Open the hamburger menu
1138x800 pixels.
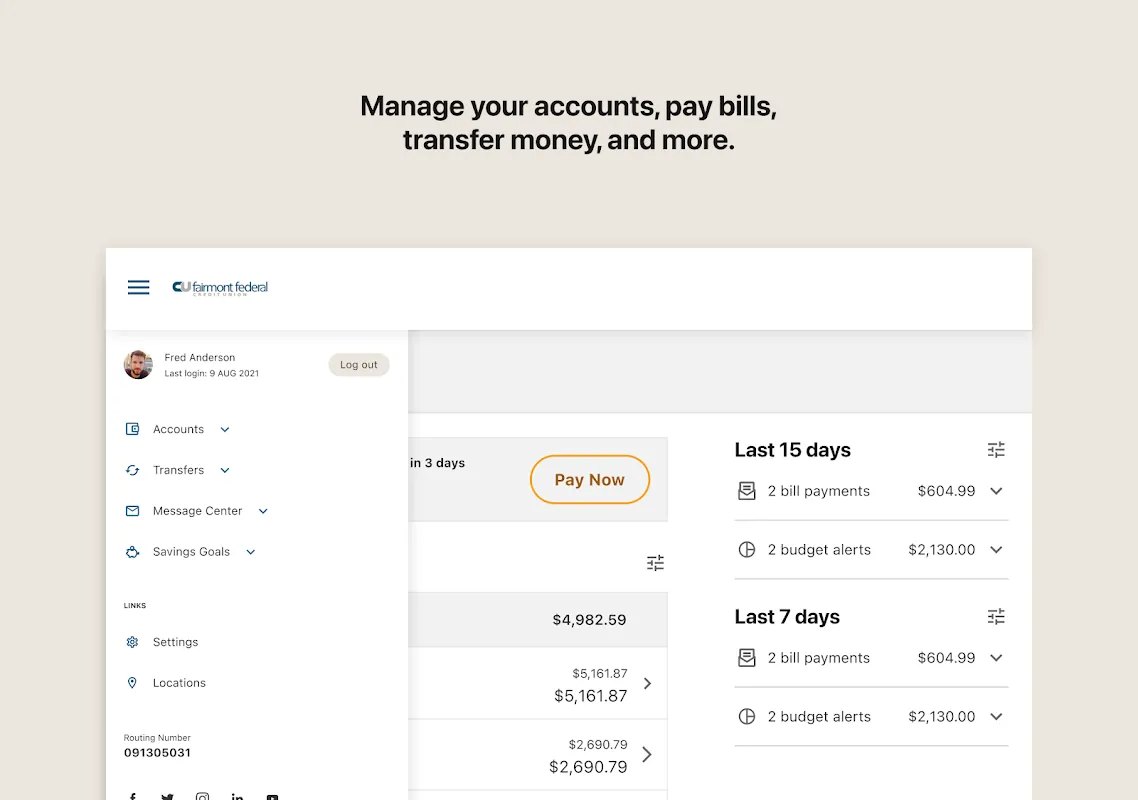pos(139,288)
